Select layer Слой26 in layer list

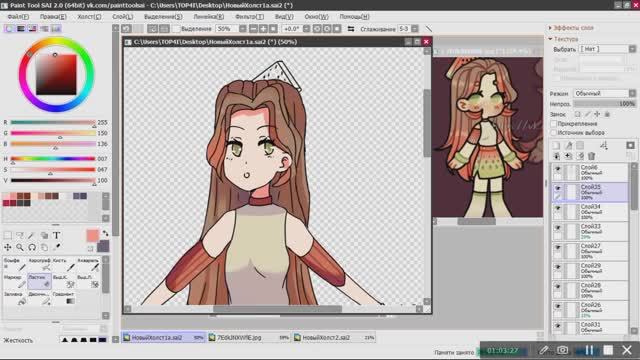(x=590, y=309)
